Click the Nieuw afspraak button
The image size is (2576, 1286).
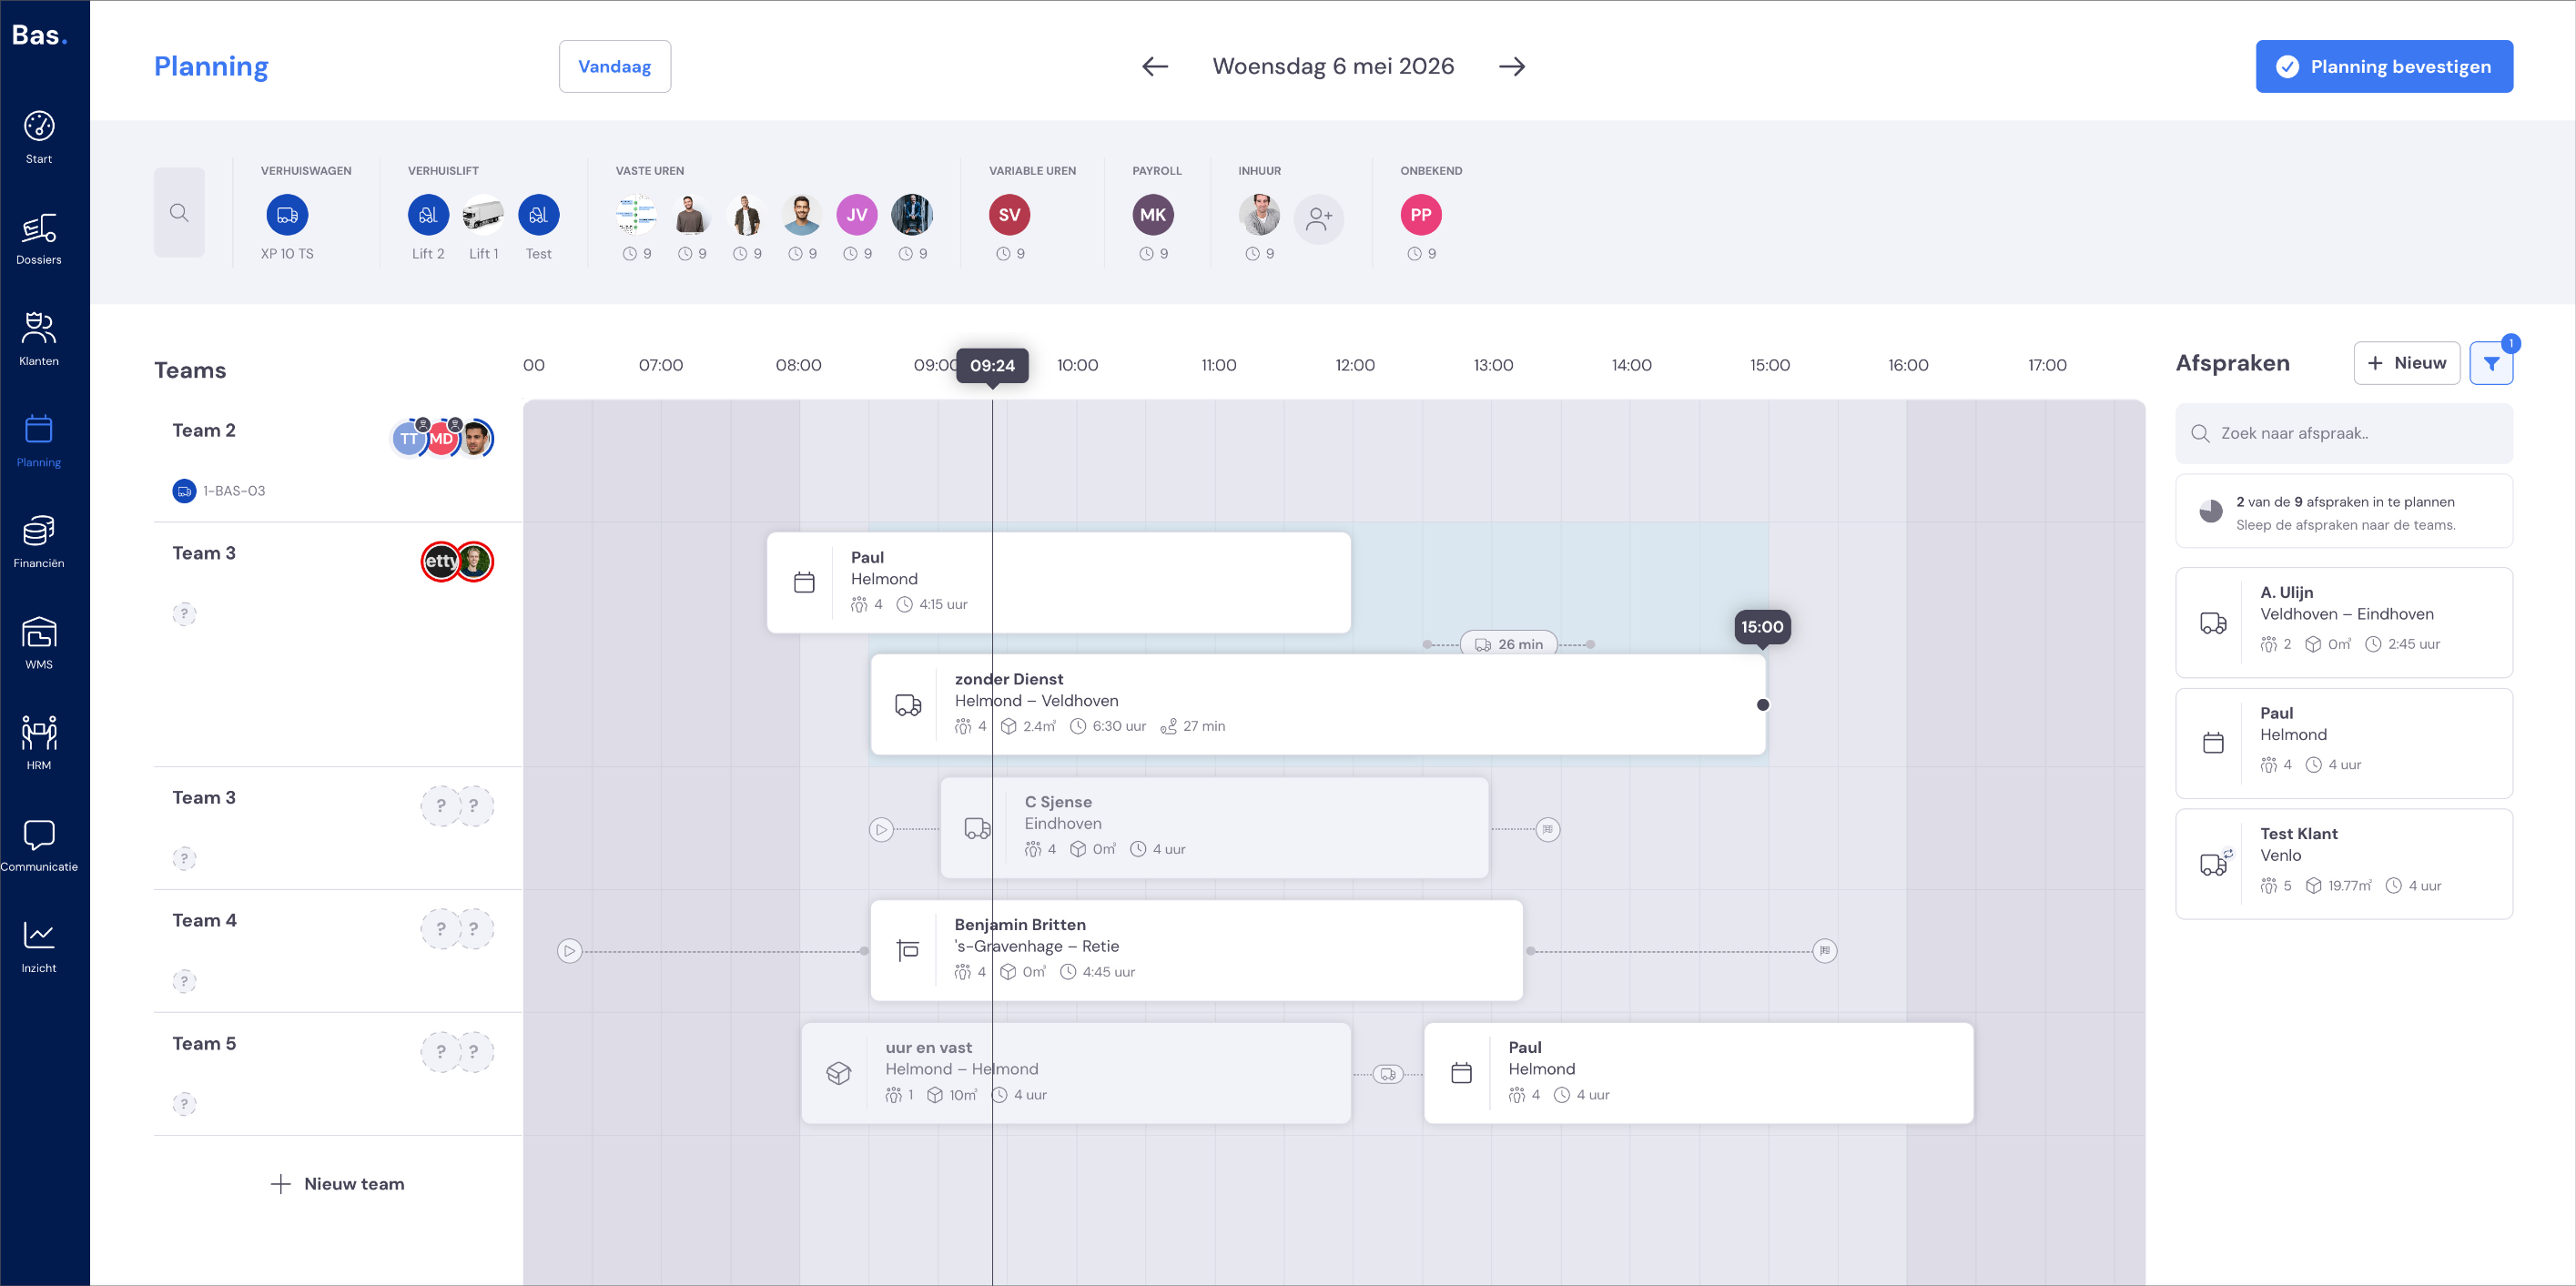[2406, 363]
